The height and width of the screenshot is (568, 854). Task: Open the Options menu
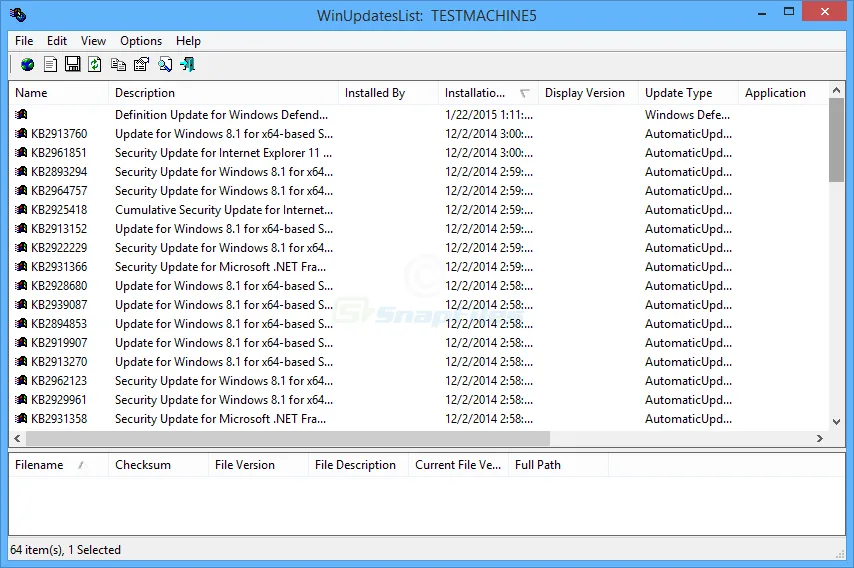[x=141, y=41]
